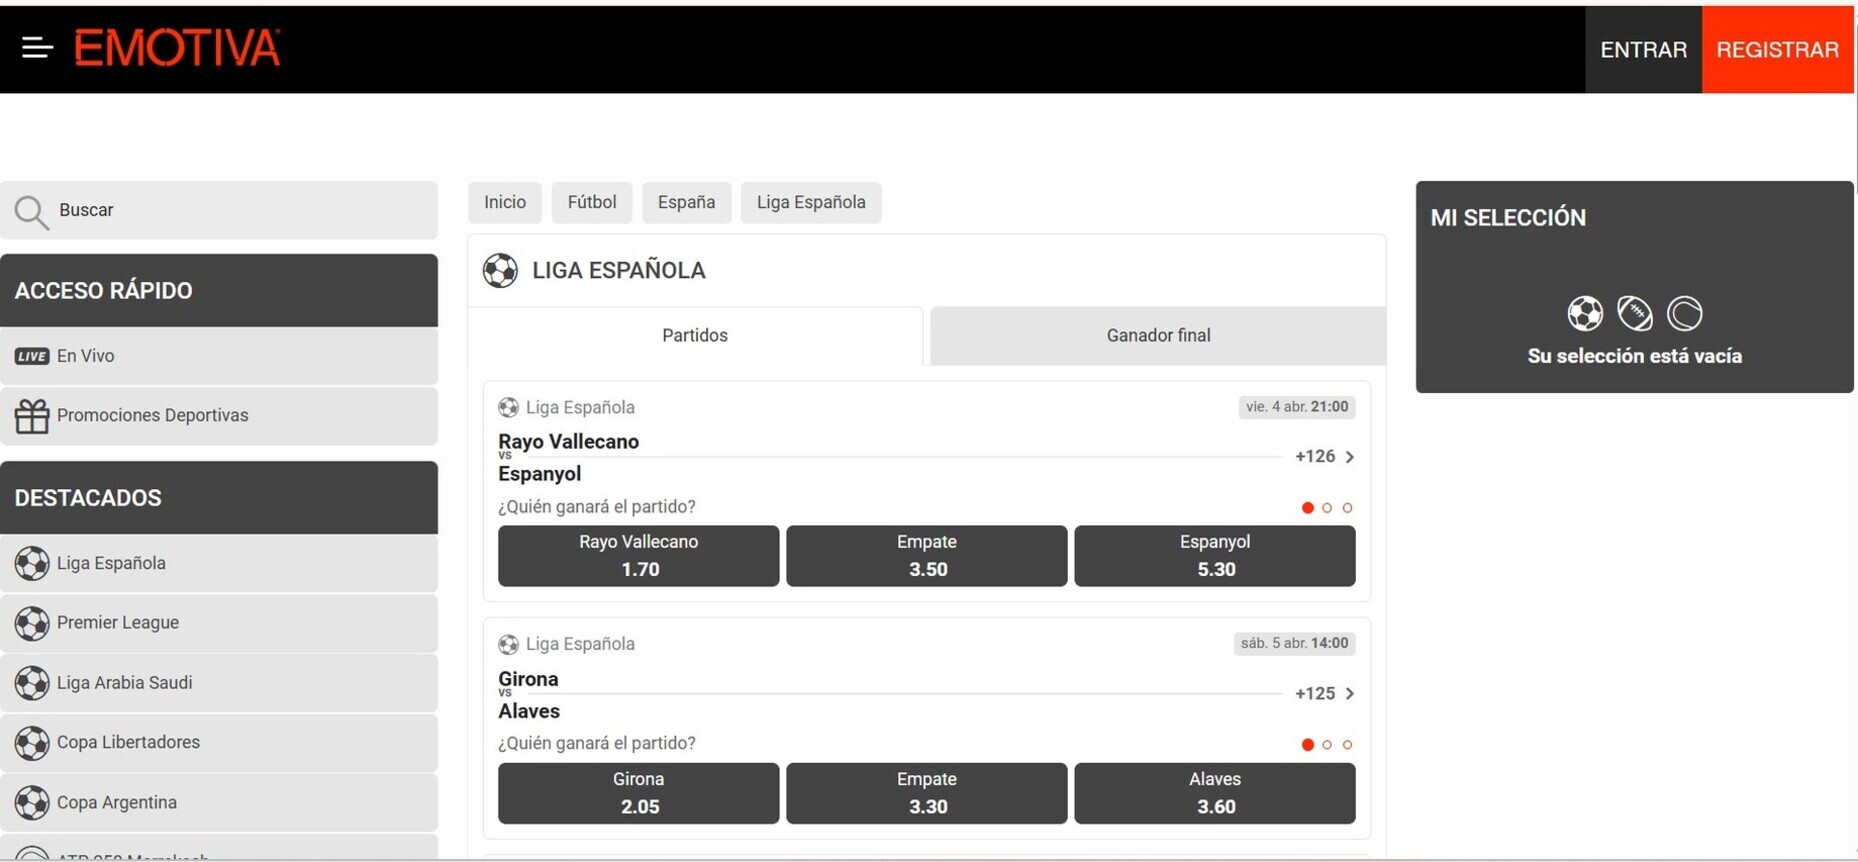Viewport: 1858px width, 862px height.
Task: Go to Inicio breadcrumb
Action: (505, 203)
